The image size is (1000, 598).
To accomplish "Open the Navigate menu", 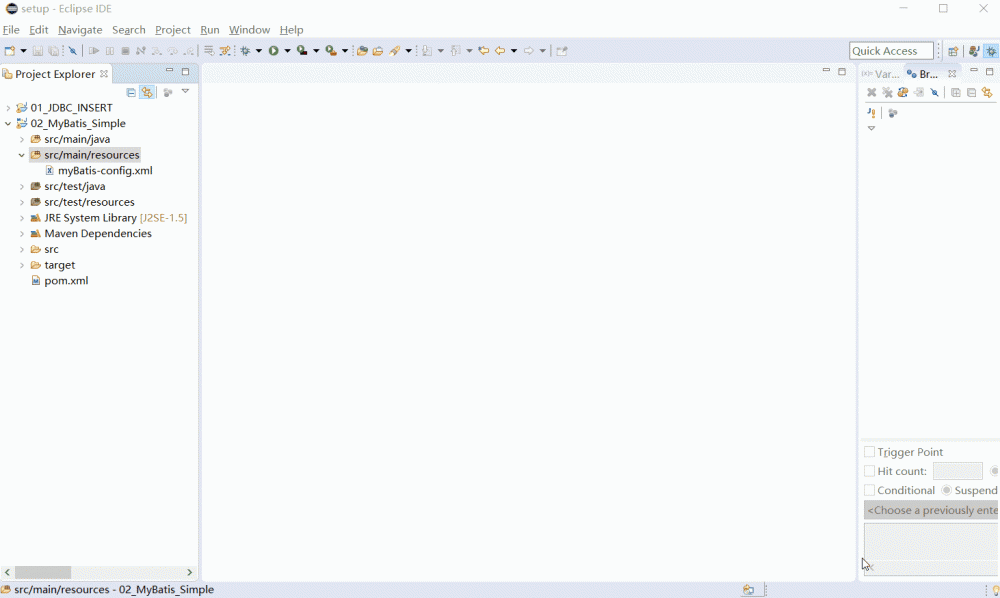I will click(x=80, y=30).
